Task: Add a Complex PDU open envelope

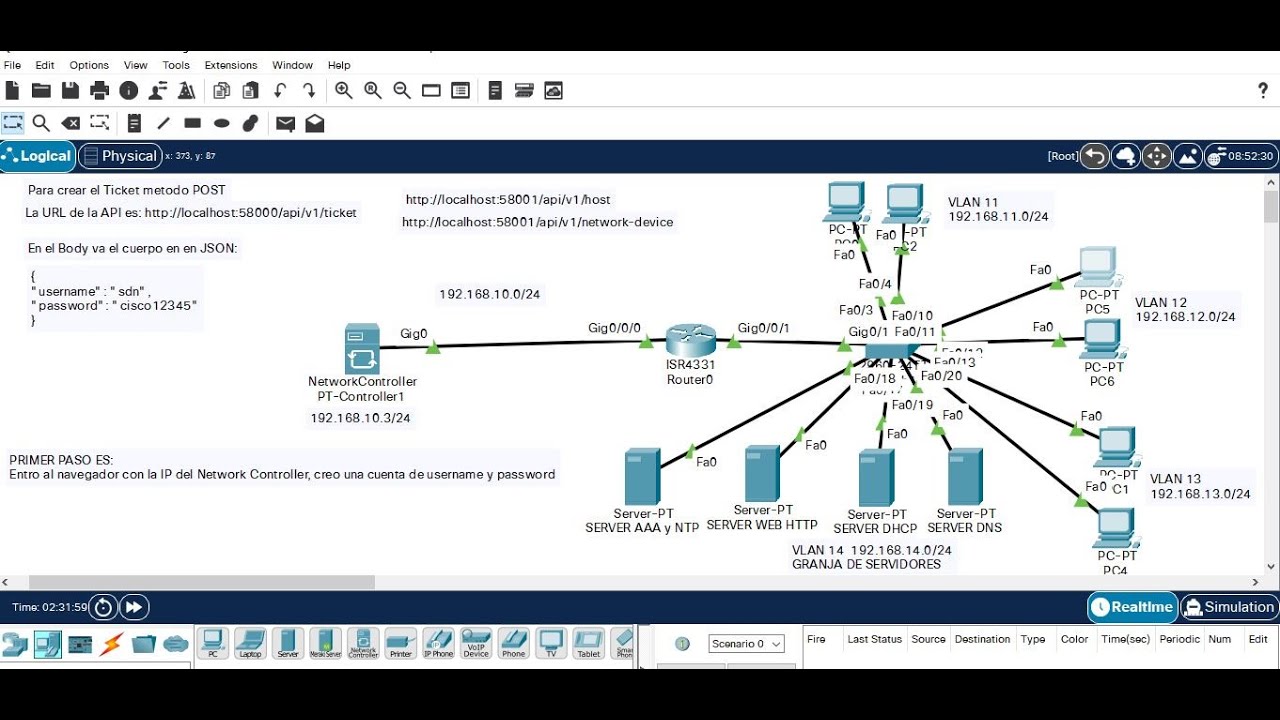Action: pyautogui.click(x=315, y=123)
